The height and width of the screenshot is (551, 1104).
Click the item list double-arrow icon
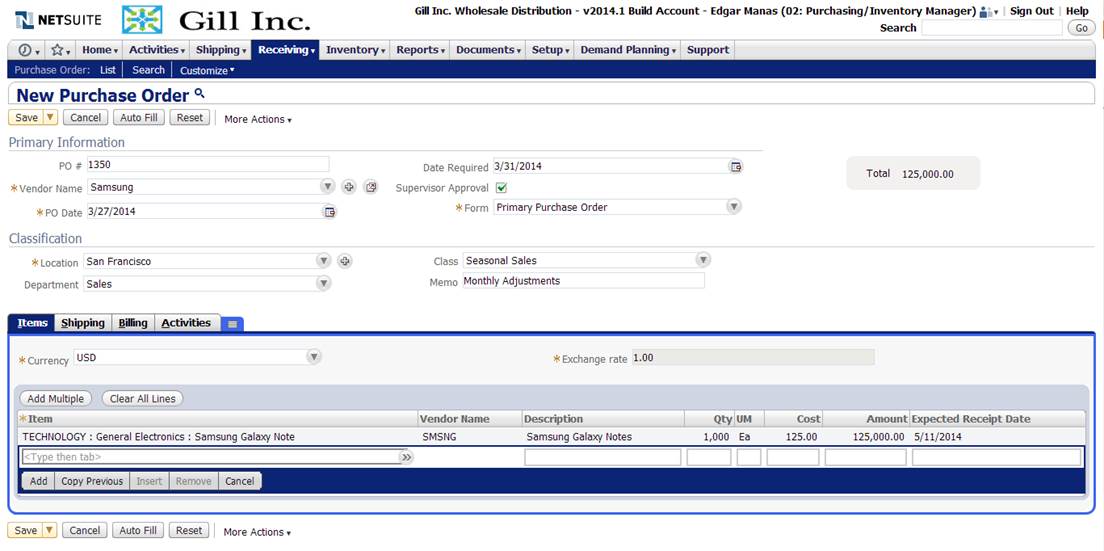point(406,457)
